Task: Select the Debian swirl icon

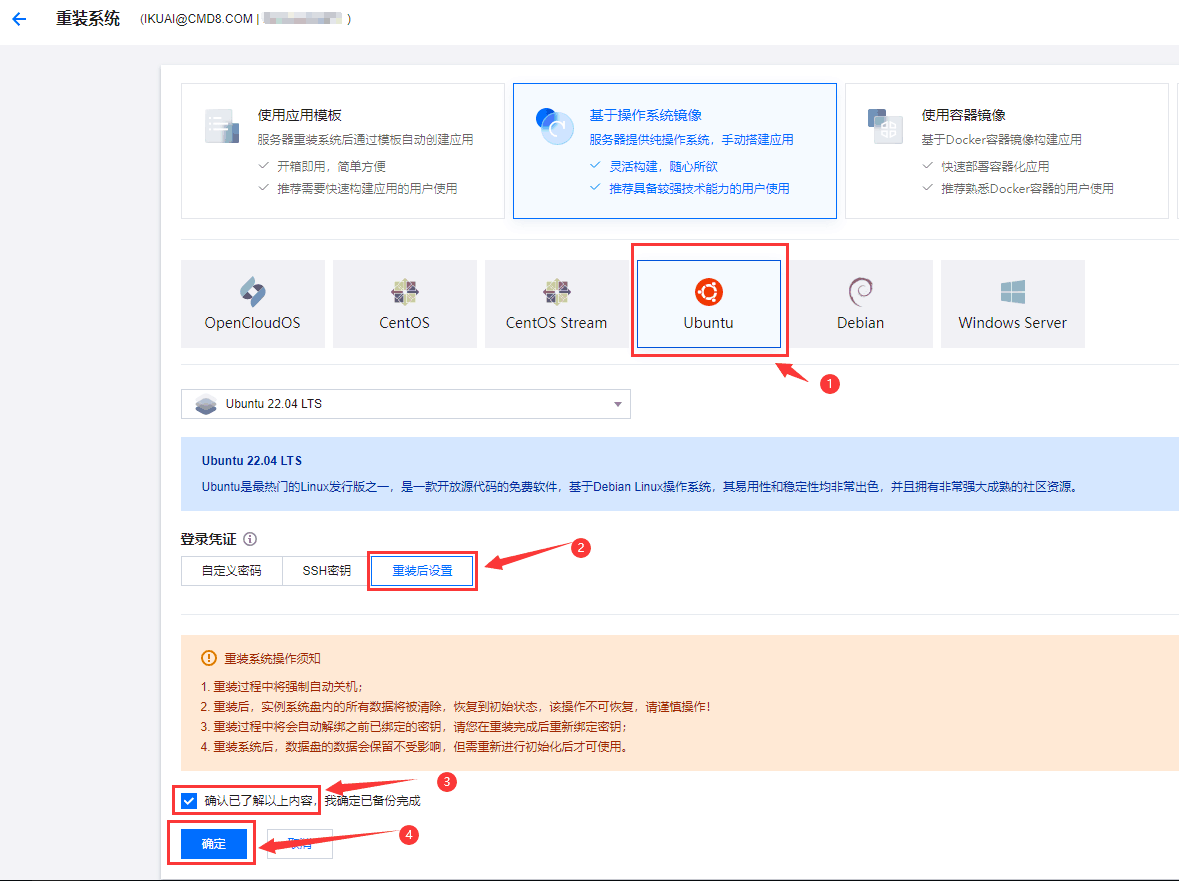Action: (x=860, y=291)
